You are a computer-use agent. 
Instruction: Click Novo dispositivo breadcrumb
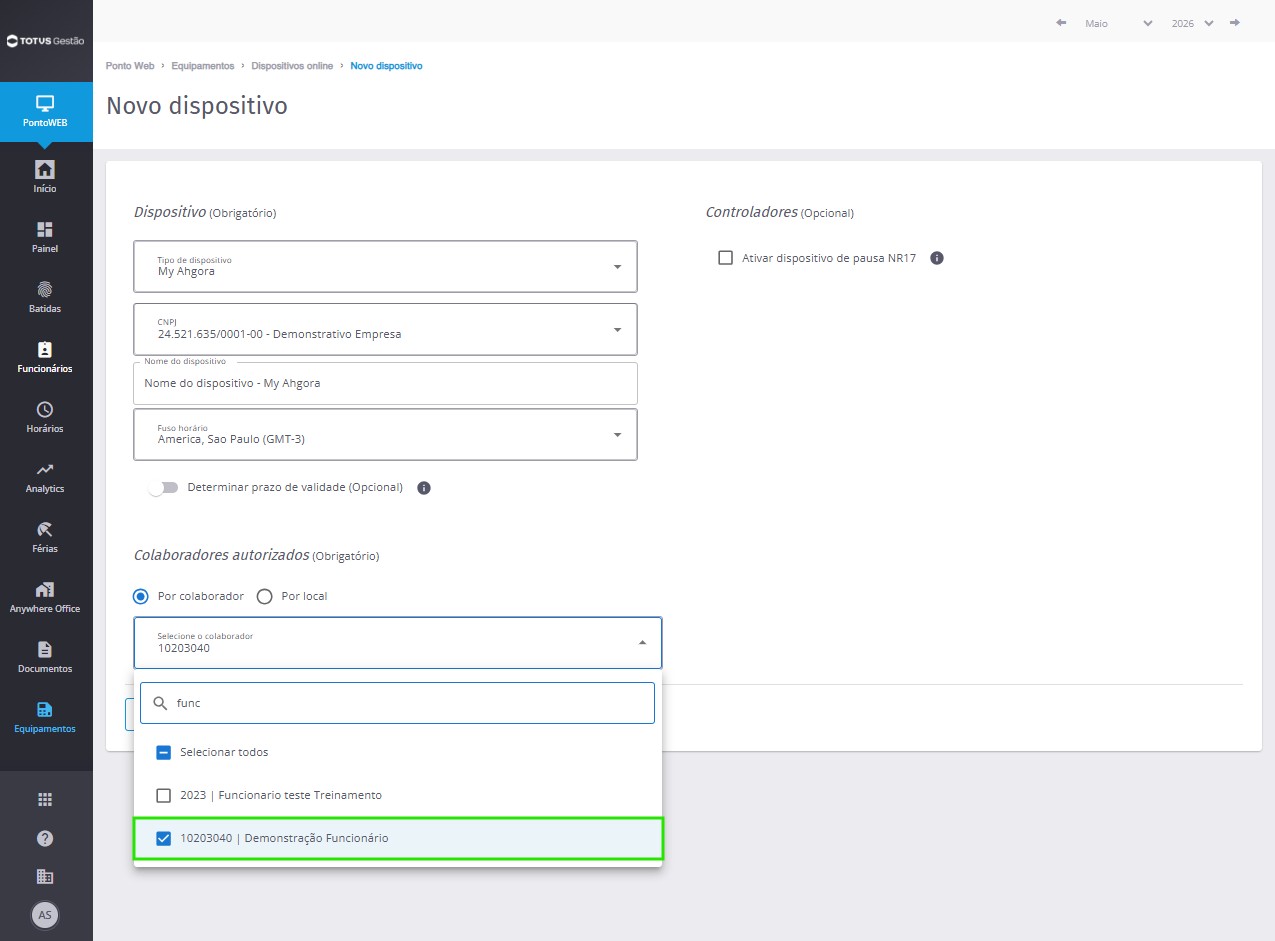(x=386, y=66)
